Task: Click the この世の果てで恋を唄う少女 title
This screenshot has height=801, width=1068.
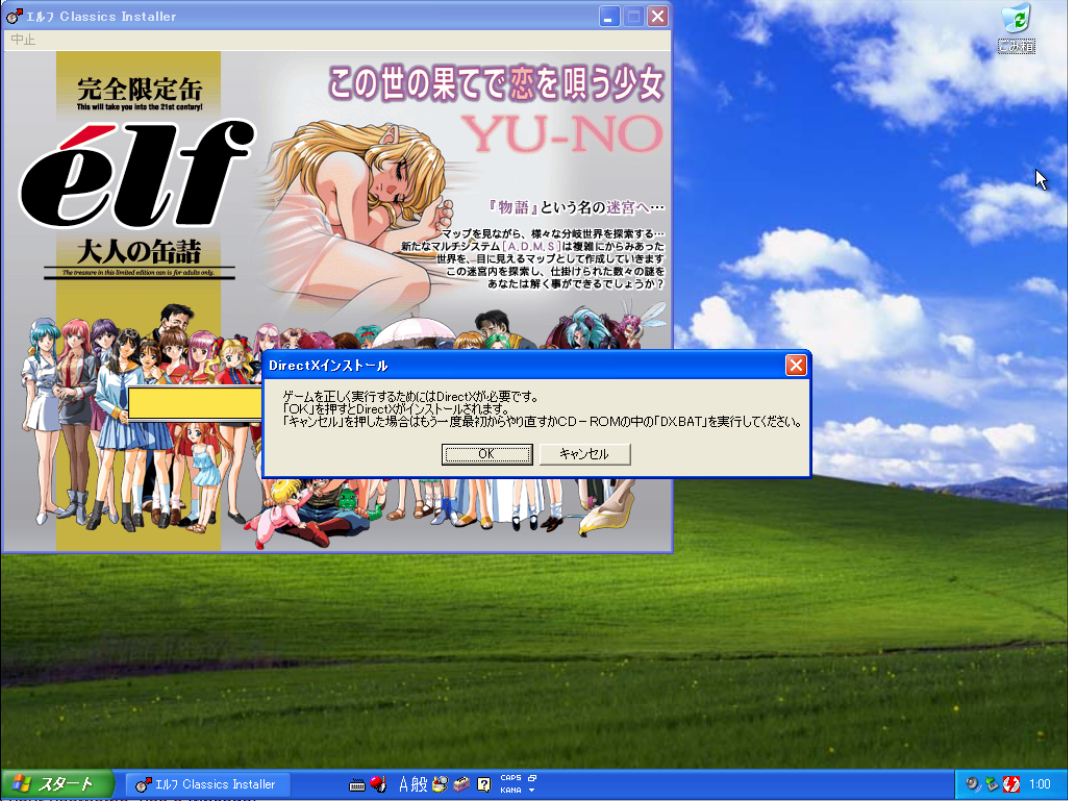Action: click(x=496, y=84)
